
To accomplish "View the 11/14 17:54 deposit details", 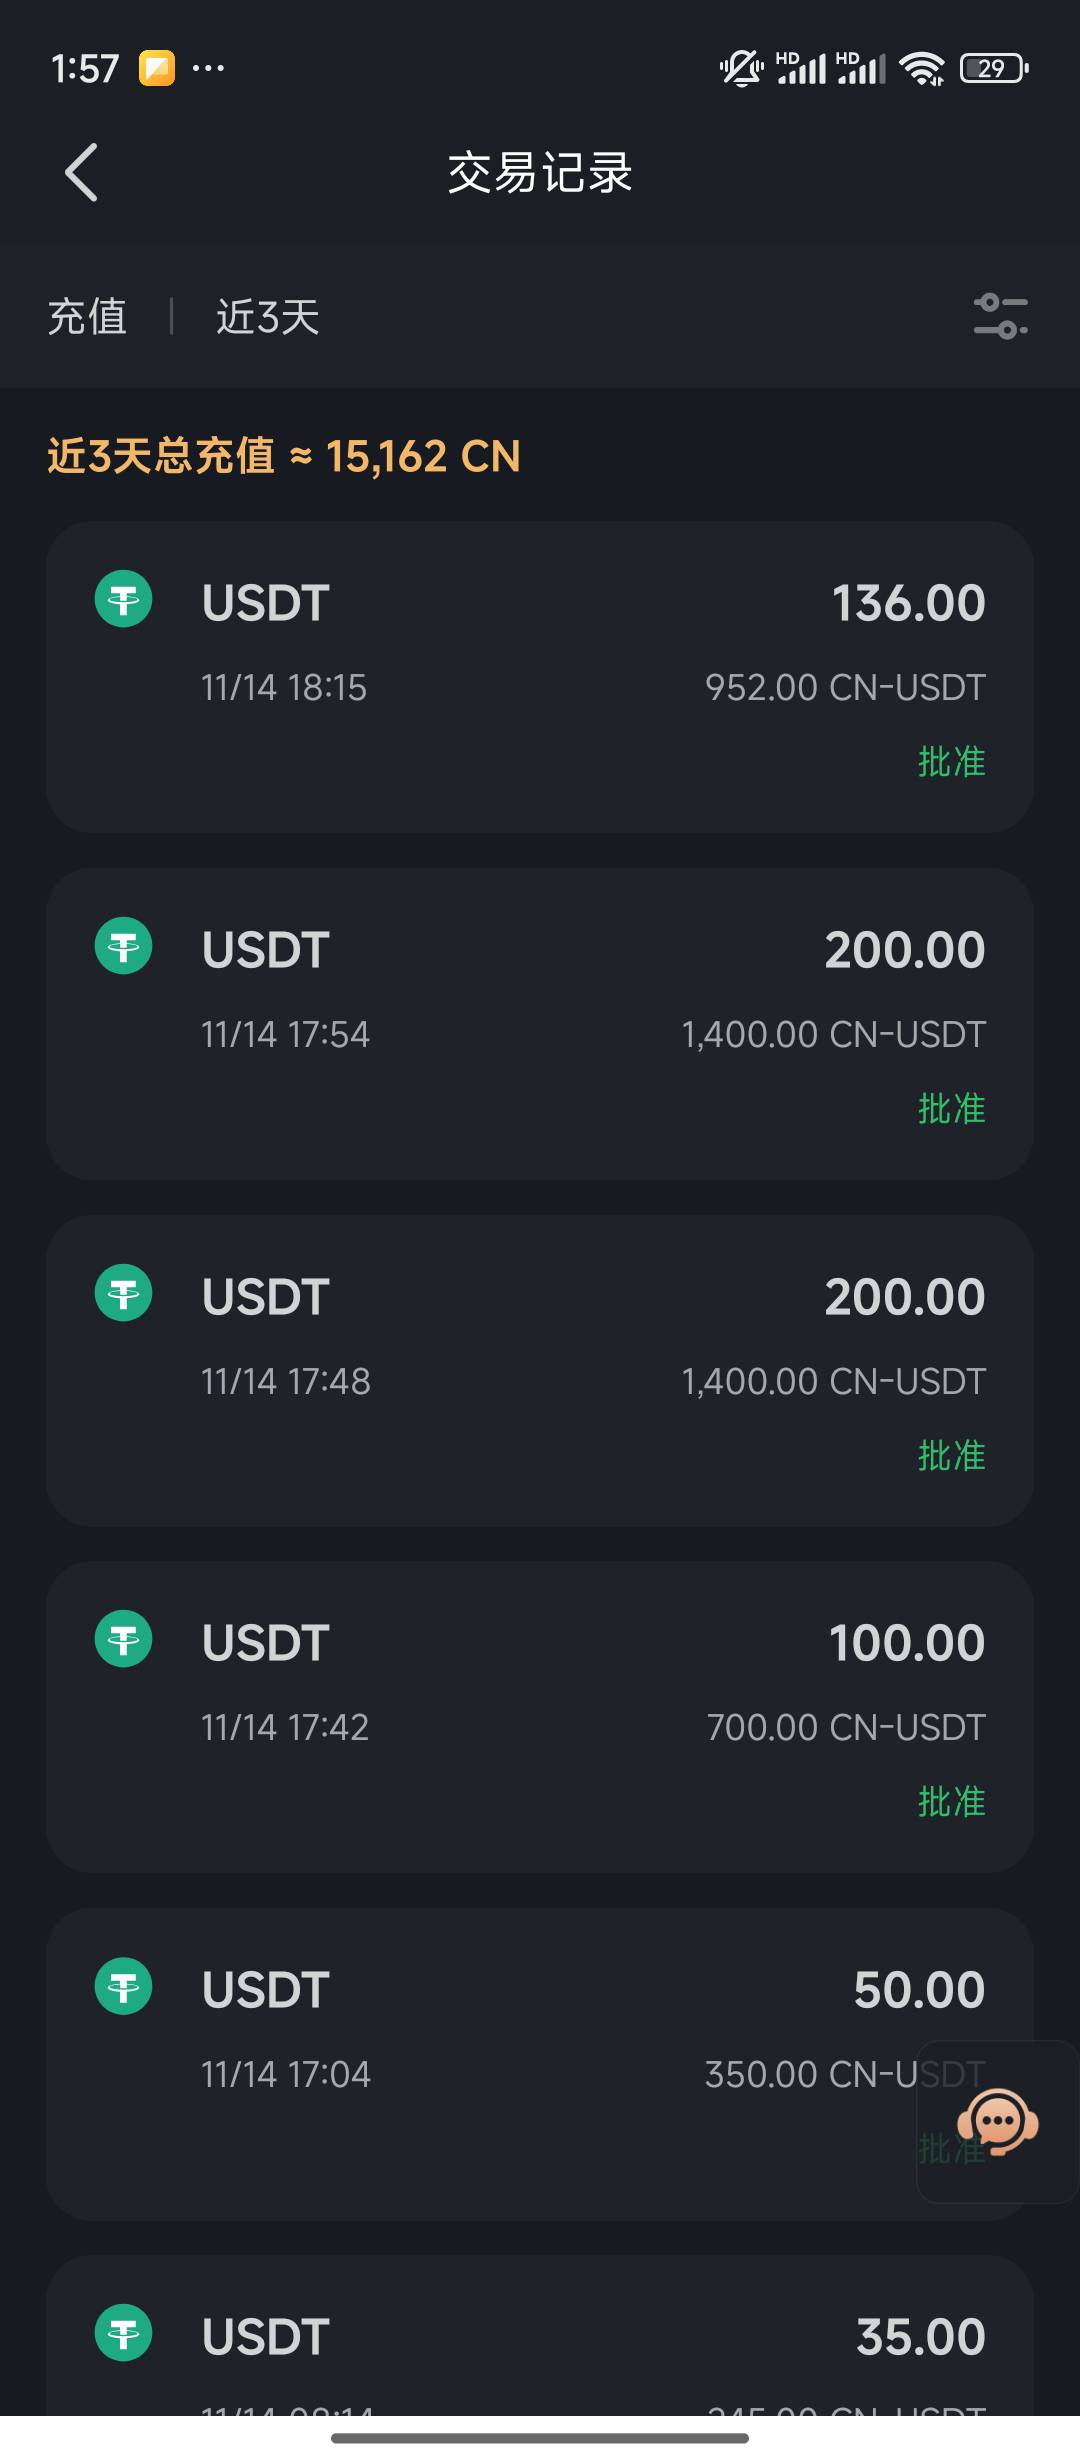I will pyautogui.click(x=540, y=1023).
